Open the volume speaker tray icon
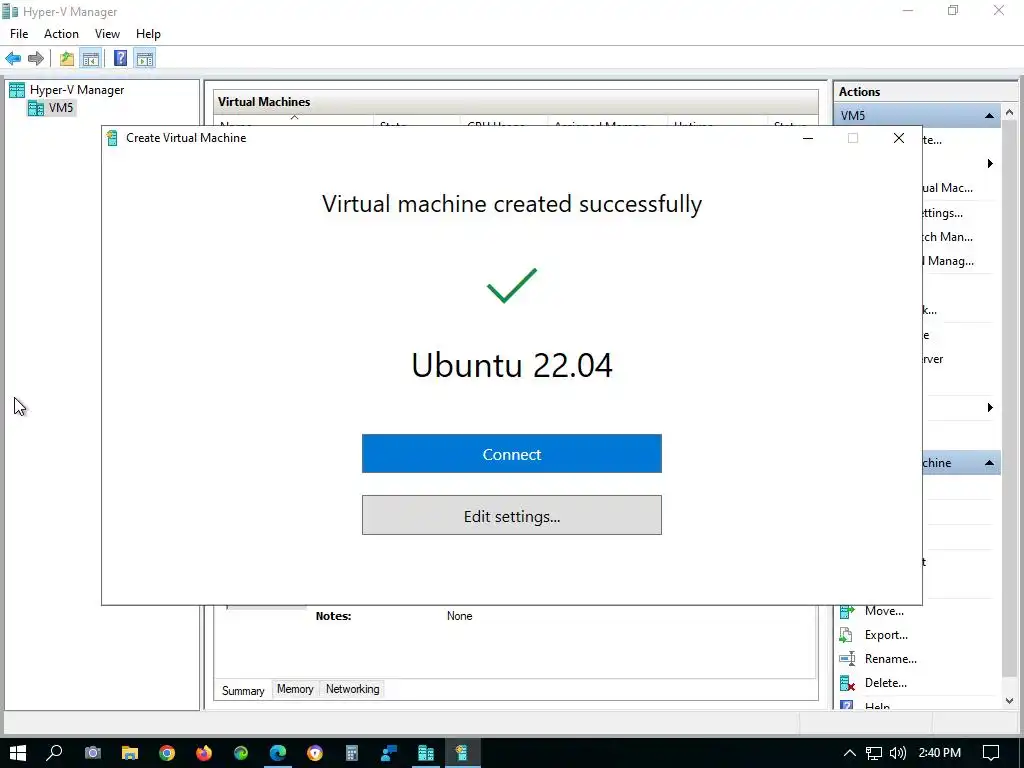 pyautogui.click(x=898, y=753)
